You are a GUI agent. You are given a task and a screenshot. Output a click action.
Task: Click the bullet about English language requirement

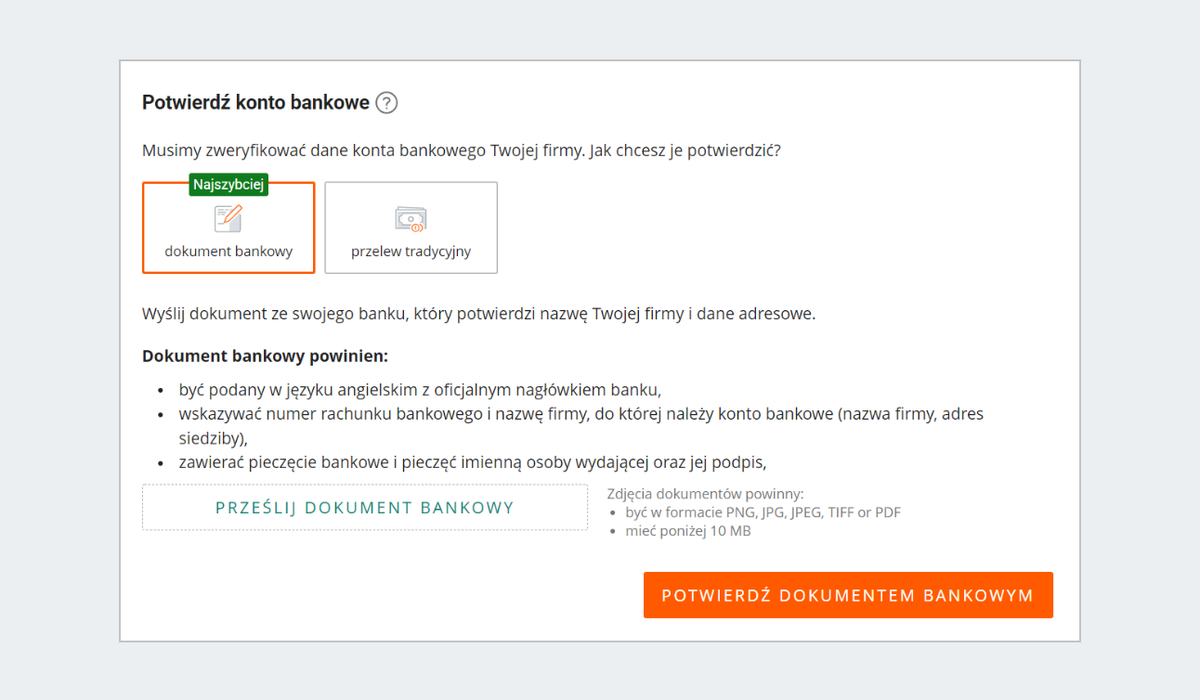coord(420,389)
